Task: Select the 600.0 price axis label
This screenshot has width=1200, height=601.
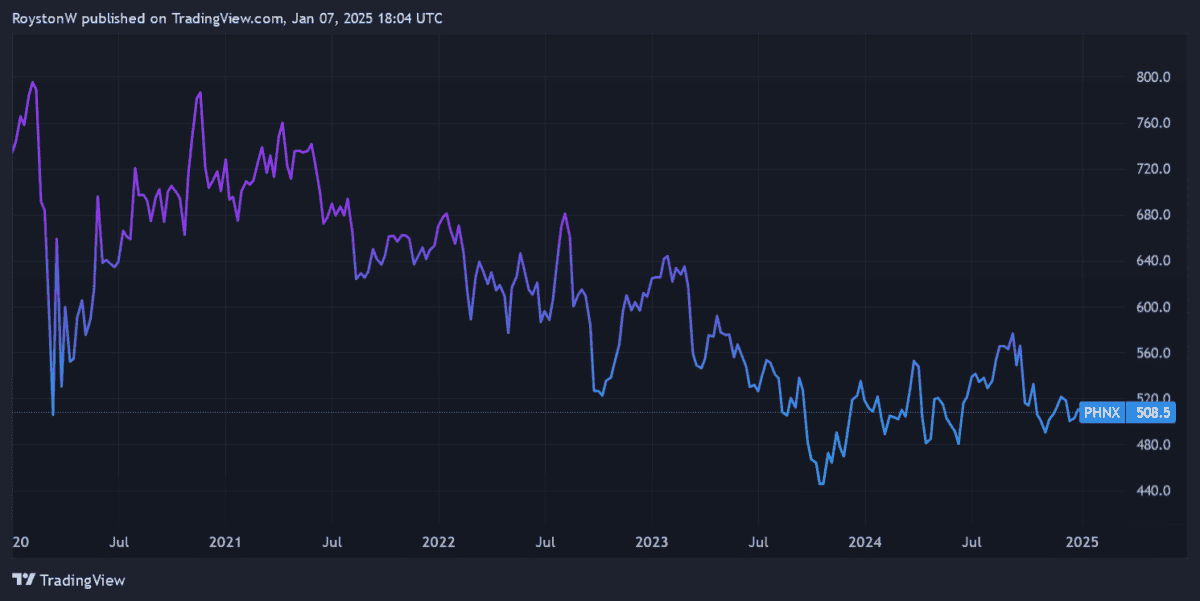Action: pyautogui.click(x=1152, y=307)
